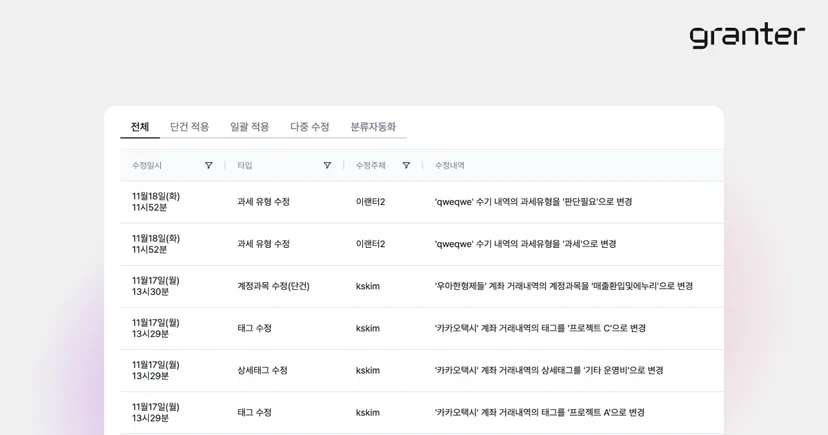This screenshot has height=435, width=828.
Task: Click 과세 유형 수정 in the '판단필요' row
Action: coord(264,202)
